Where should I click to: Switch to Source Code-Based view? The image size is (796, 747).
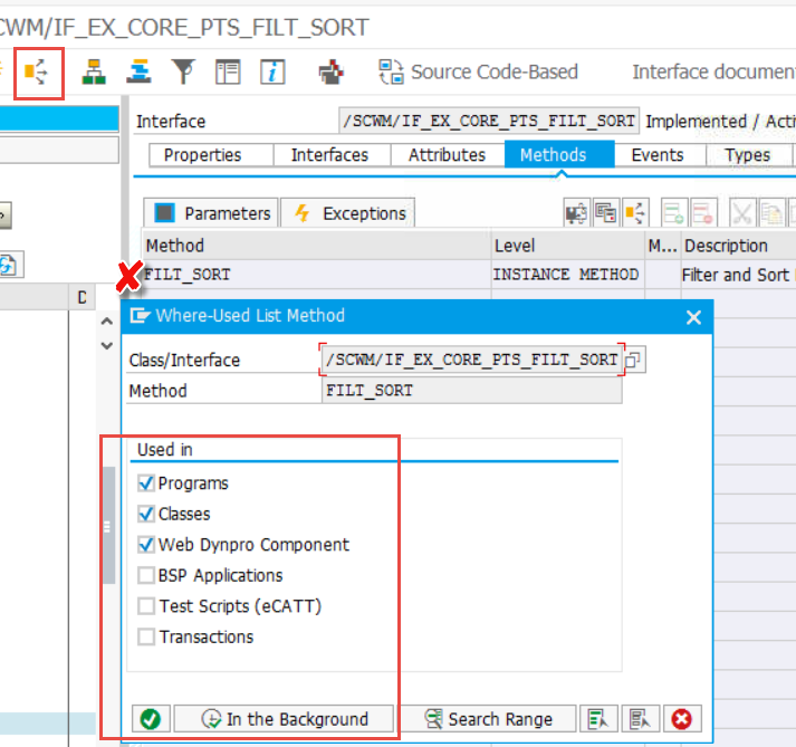click(478, 72)
